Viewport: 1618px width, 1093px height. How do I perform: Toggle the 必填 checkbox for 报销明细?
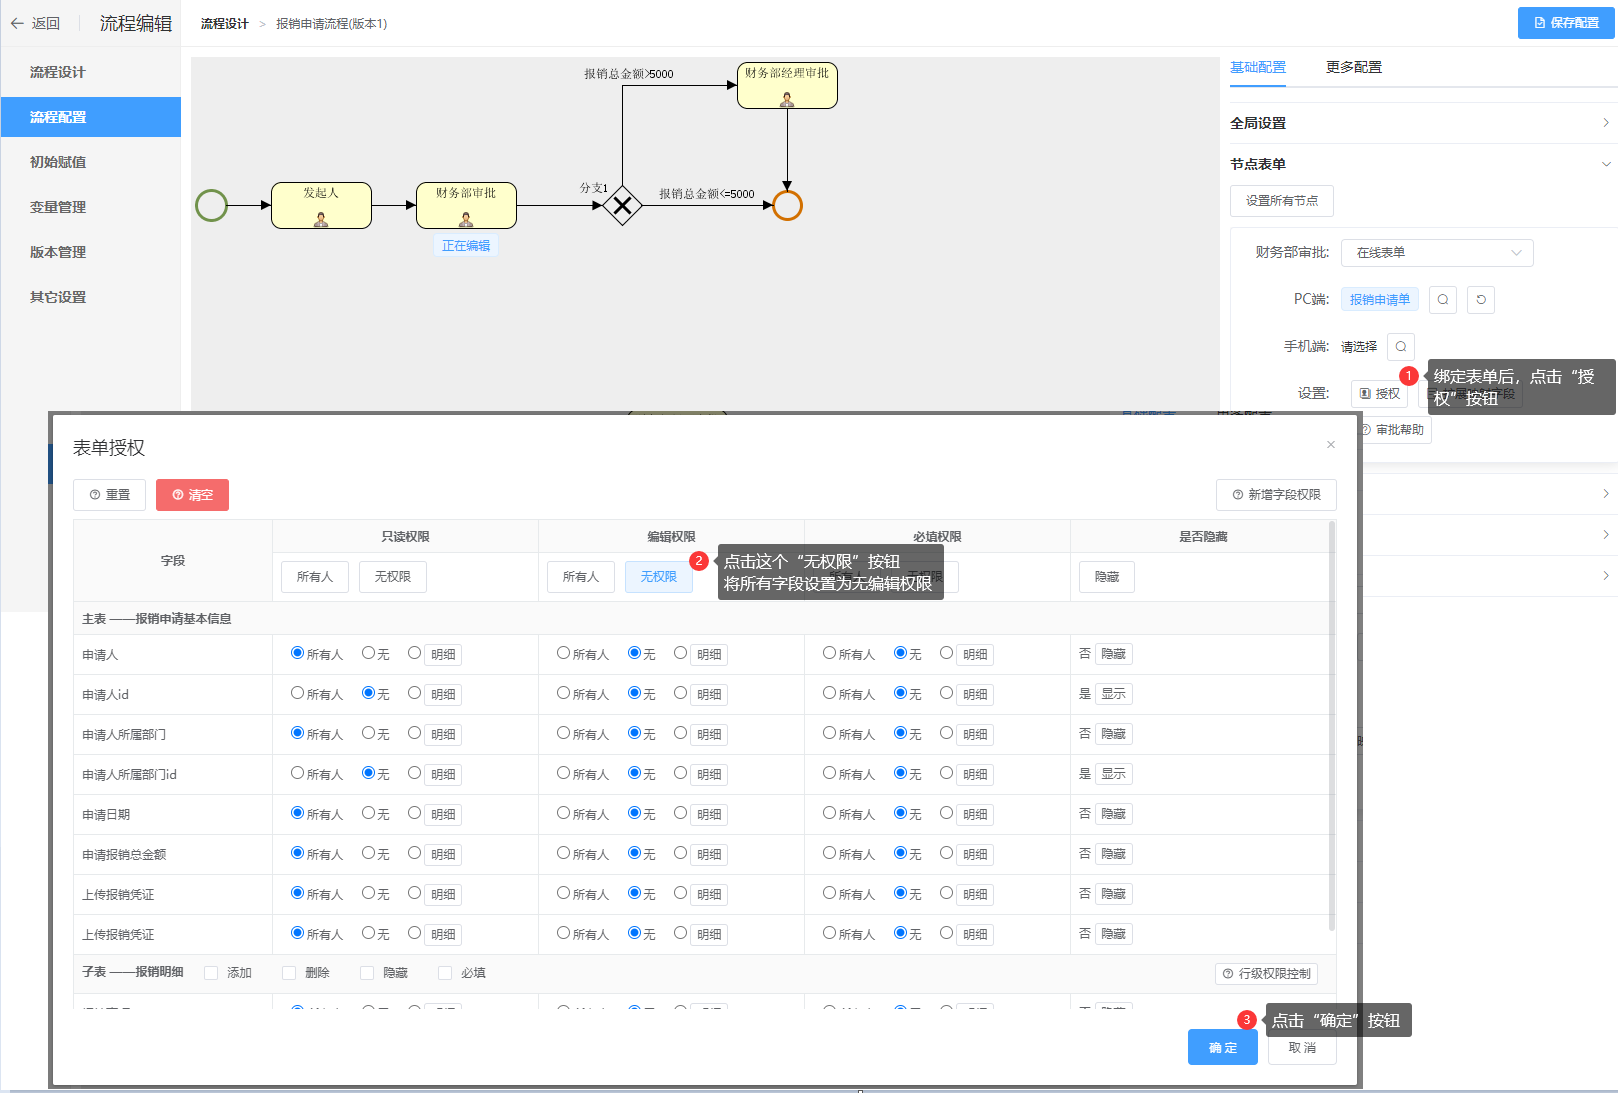[445, 973]
